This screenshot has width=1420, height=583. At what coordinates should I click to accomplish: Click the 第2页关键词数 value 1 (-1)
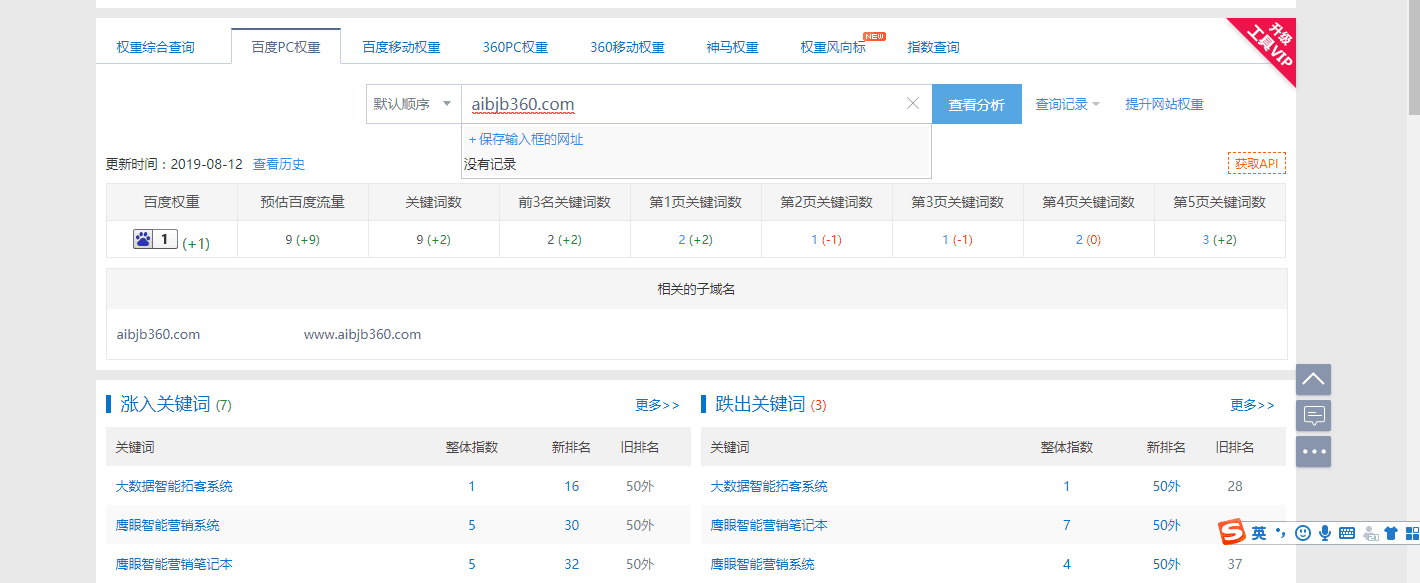point(827,240)
